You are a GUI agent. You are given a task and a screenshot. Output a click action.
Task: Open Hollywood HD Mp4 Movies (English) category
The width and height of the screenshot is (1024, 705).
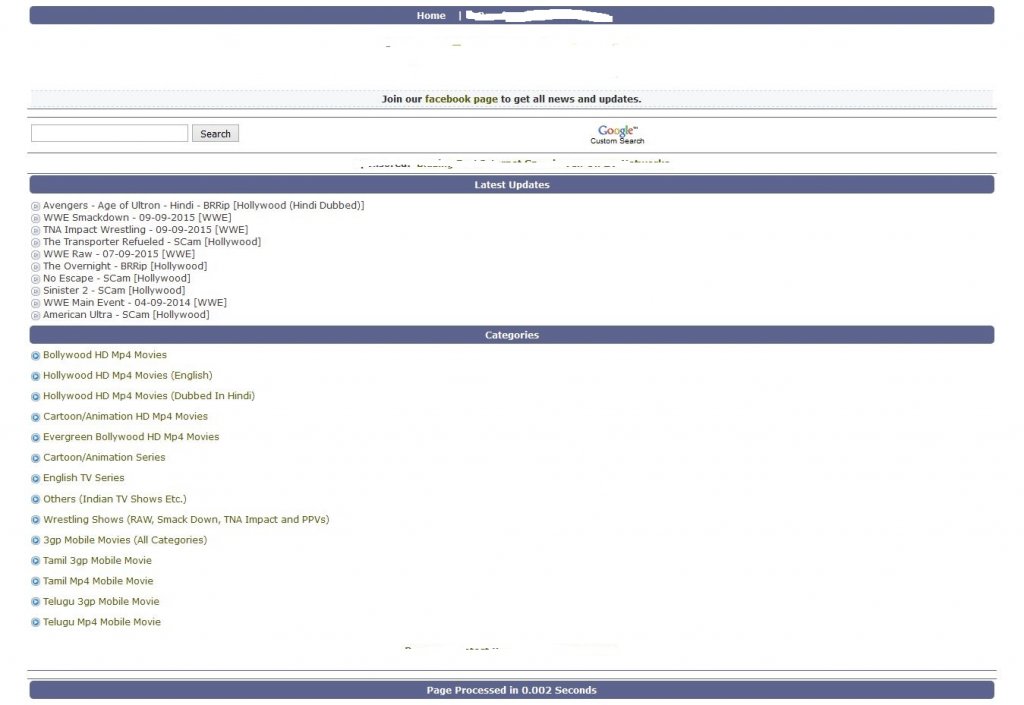coord(128,375)
